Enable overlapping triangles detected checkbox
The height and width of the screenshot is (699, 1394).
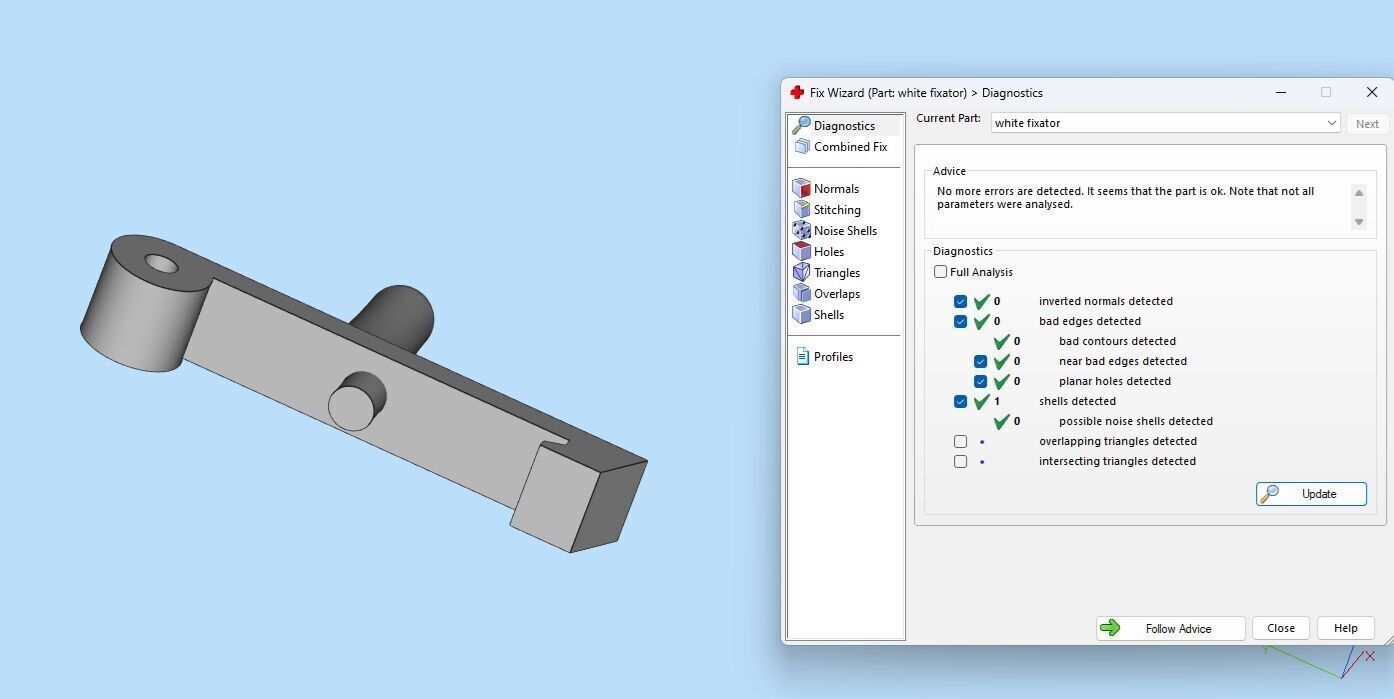pyautogui.click(x=960, y=441)
